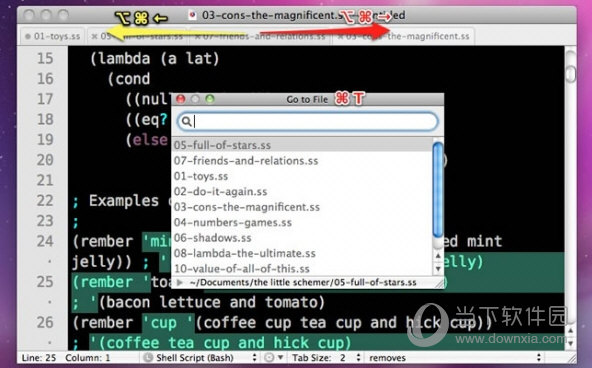Open the macro dropdown arrow in the status bar
592x368 pixels.
pos(280,357)
